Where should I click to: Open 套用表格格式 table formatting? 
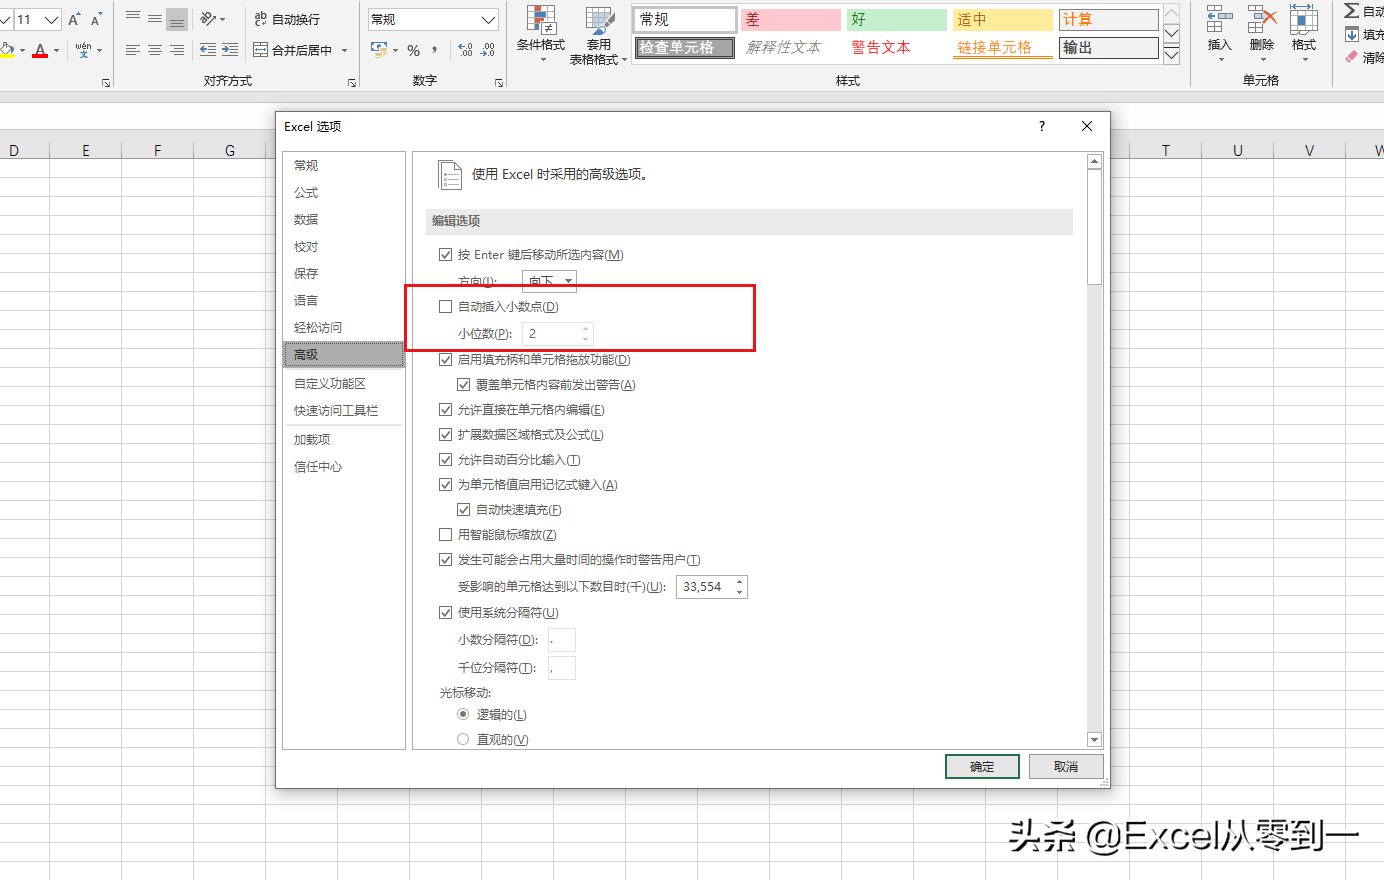coord(599,36)
